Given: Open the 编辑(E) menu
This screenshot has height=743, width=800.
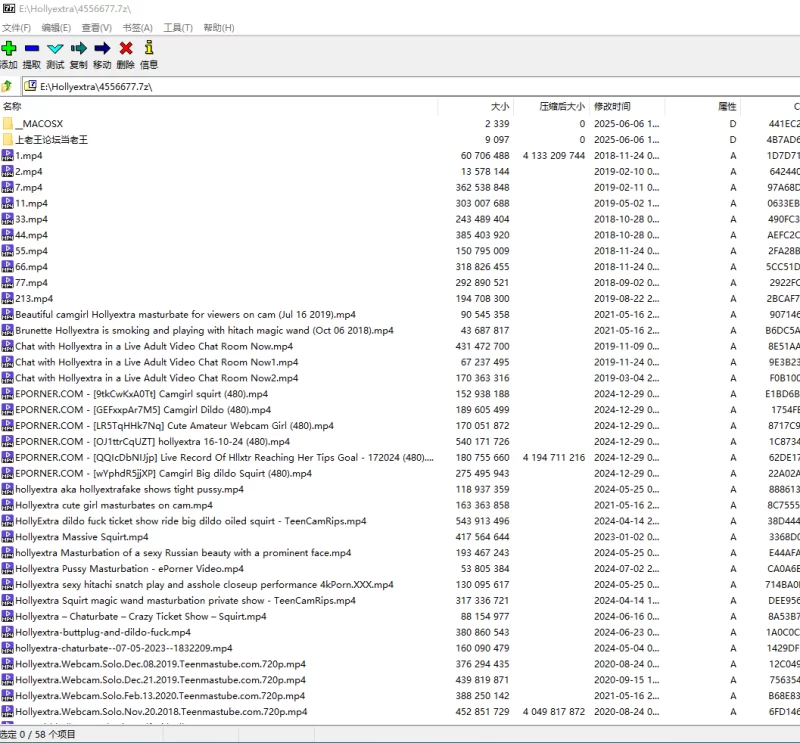Looking at the screenshot, I should click(x=56, y=28).
